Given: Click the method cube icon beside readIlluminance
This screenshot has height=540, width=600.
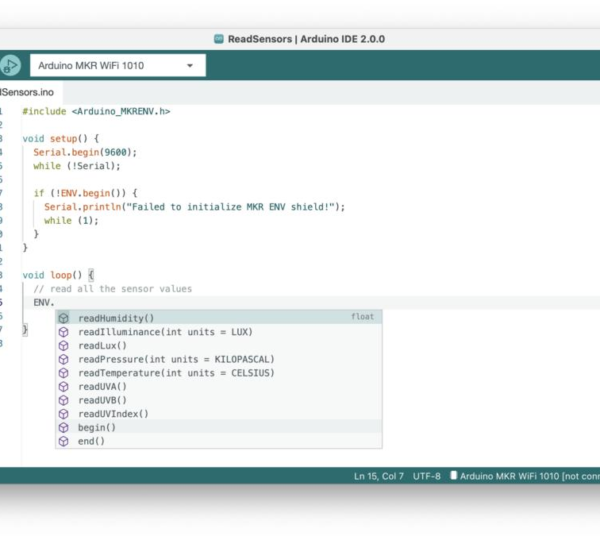Looking at the screenshot, I should click(x=64, y=332).
